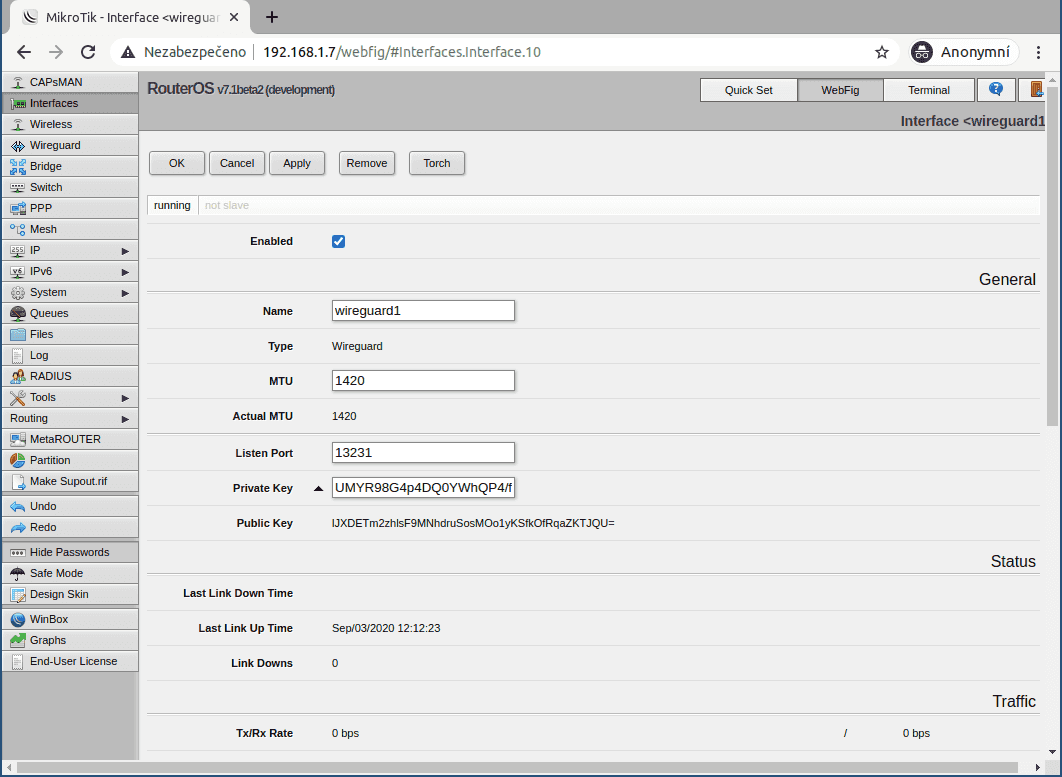Click the Hide Passwords icon
The width and height of the screenshot is (1062, 777).
18,552
